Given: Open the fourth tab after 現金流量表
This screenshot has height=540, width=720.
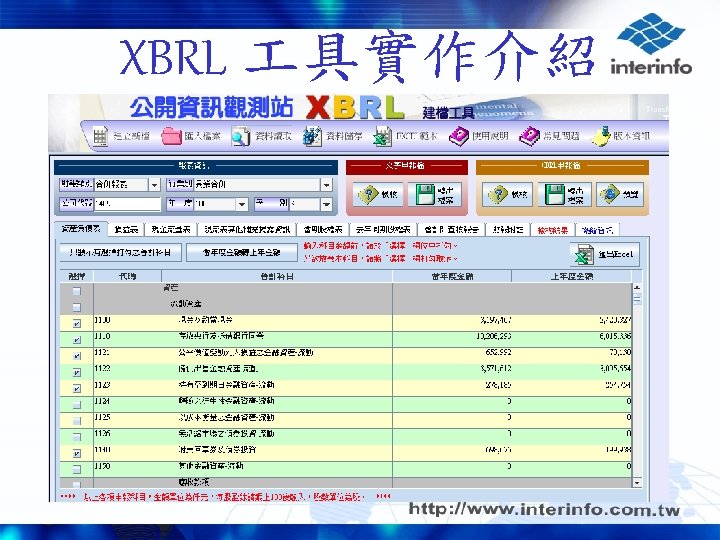Looking at the screenshot, I should [x=449, y=230].
